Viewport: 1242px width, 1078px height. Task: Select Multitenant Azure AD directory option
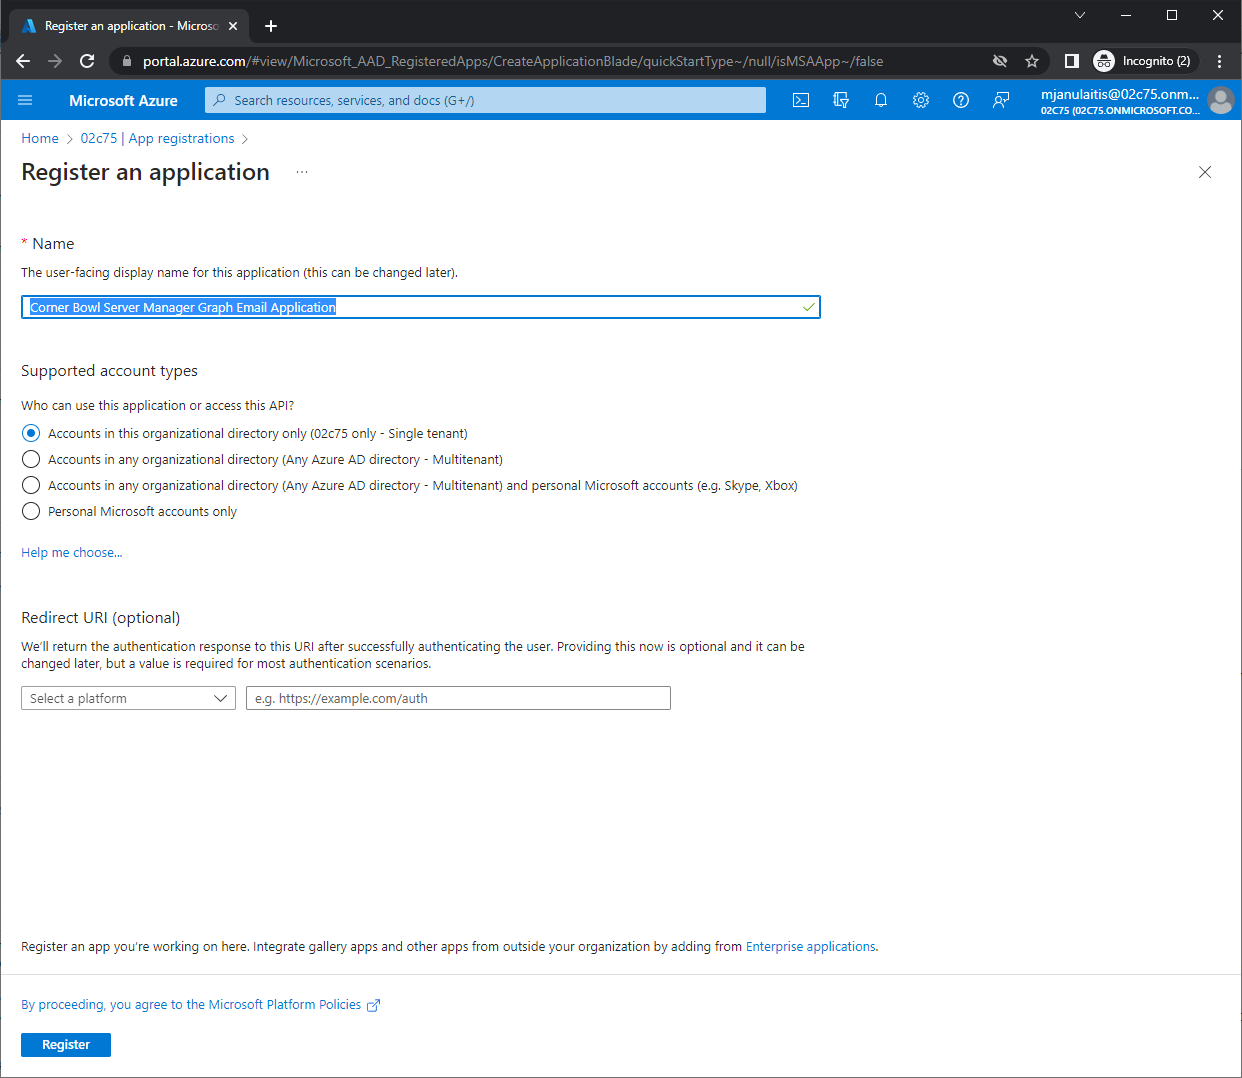pos(31,460)
